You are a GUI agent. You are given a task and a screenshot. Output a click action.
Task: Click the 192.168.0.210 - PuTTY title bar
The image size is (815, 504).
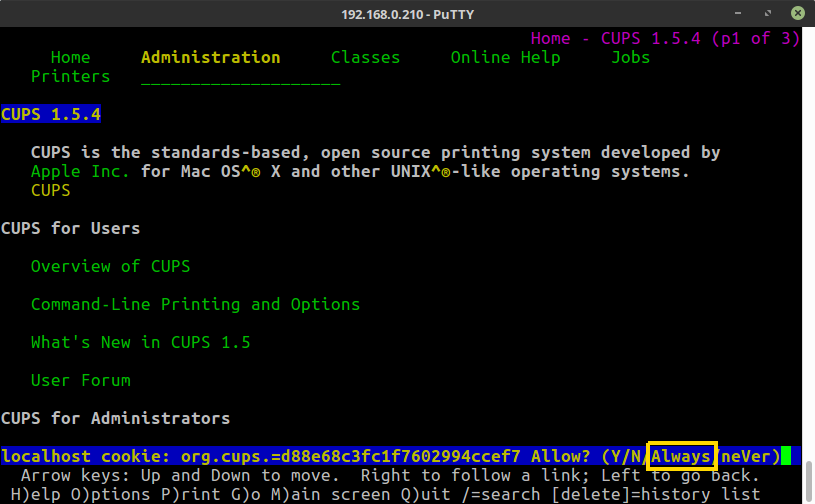[x=407, y=14]
